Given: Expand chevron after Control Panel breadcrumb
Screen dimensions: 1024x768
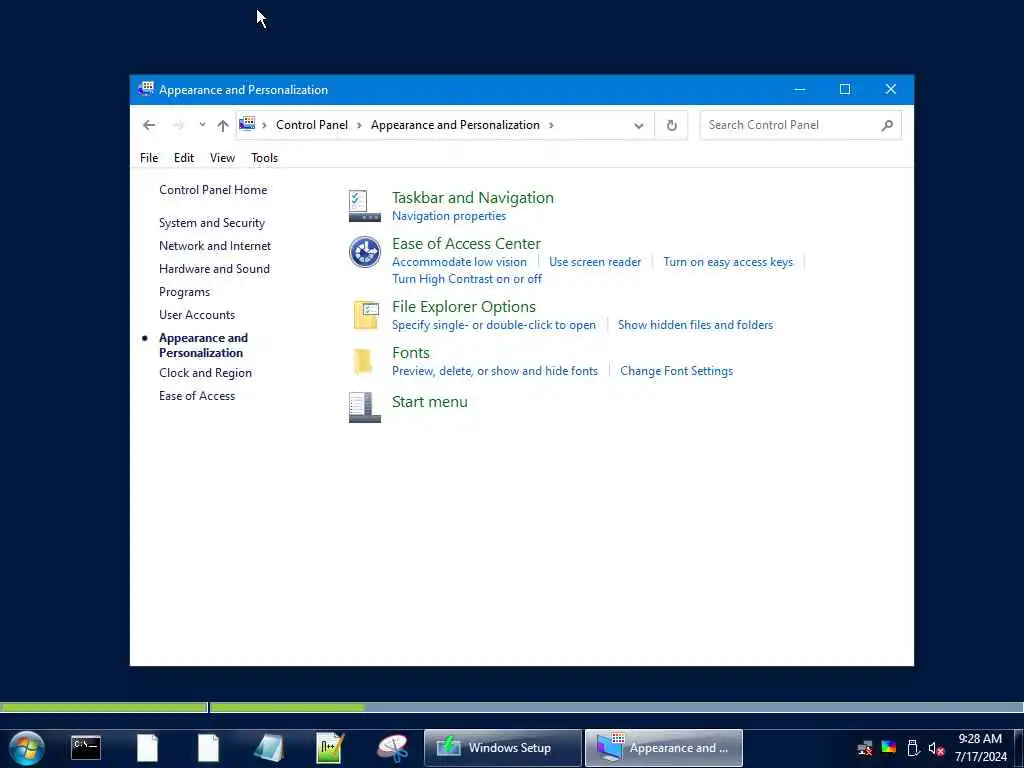Looking at the screenshot, I should [x=359, y=125].
